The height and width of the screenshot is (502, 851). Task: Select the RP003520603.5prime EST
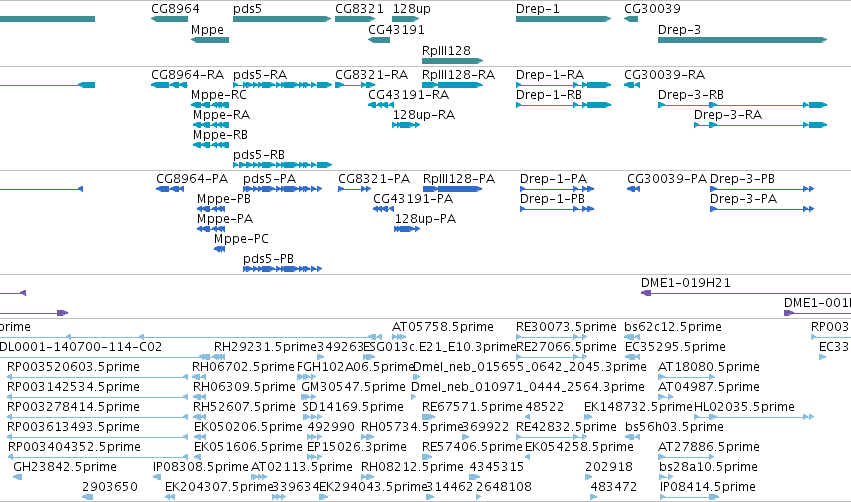tap(97, 377)
